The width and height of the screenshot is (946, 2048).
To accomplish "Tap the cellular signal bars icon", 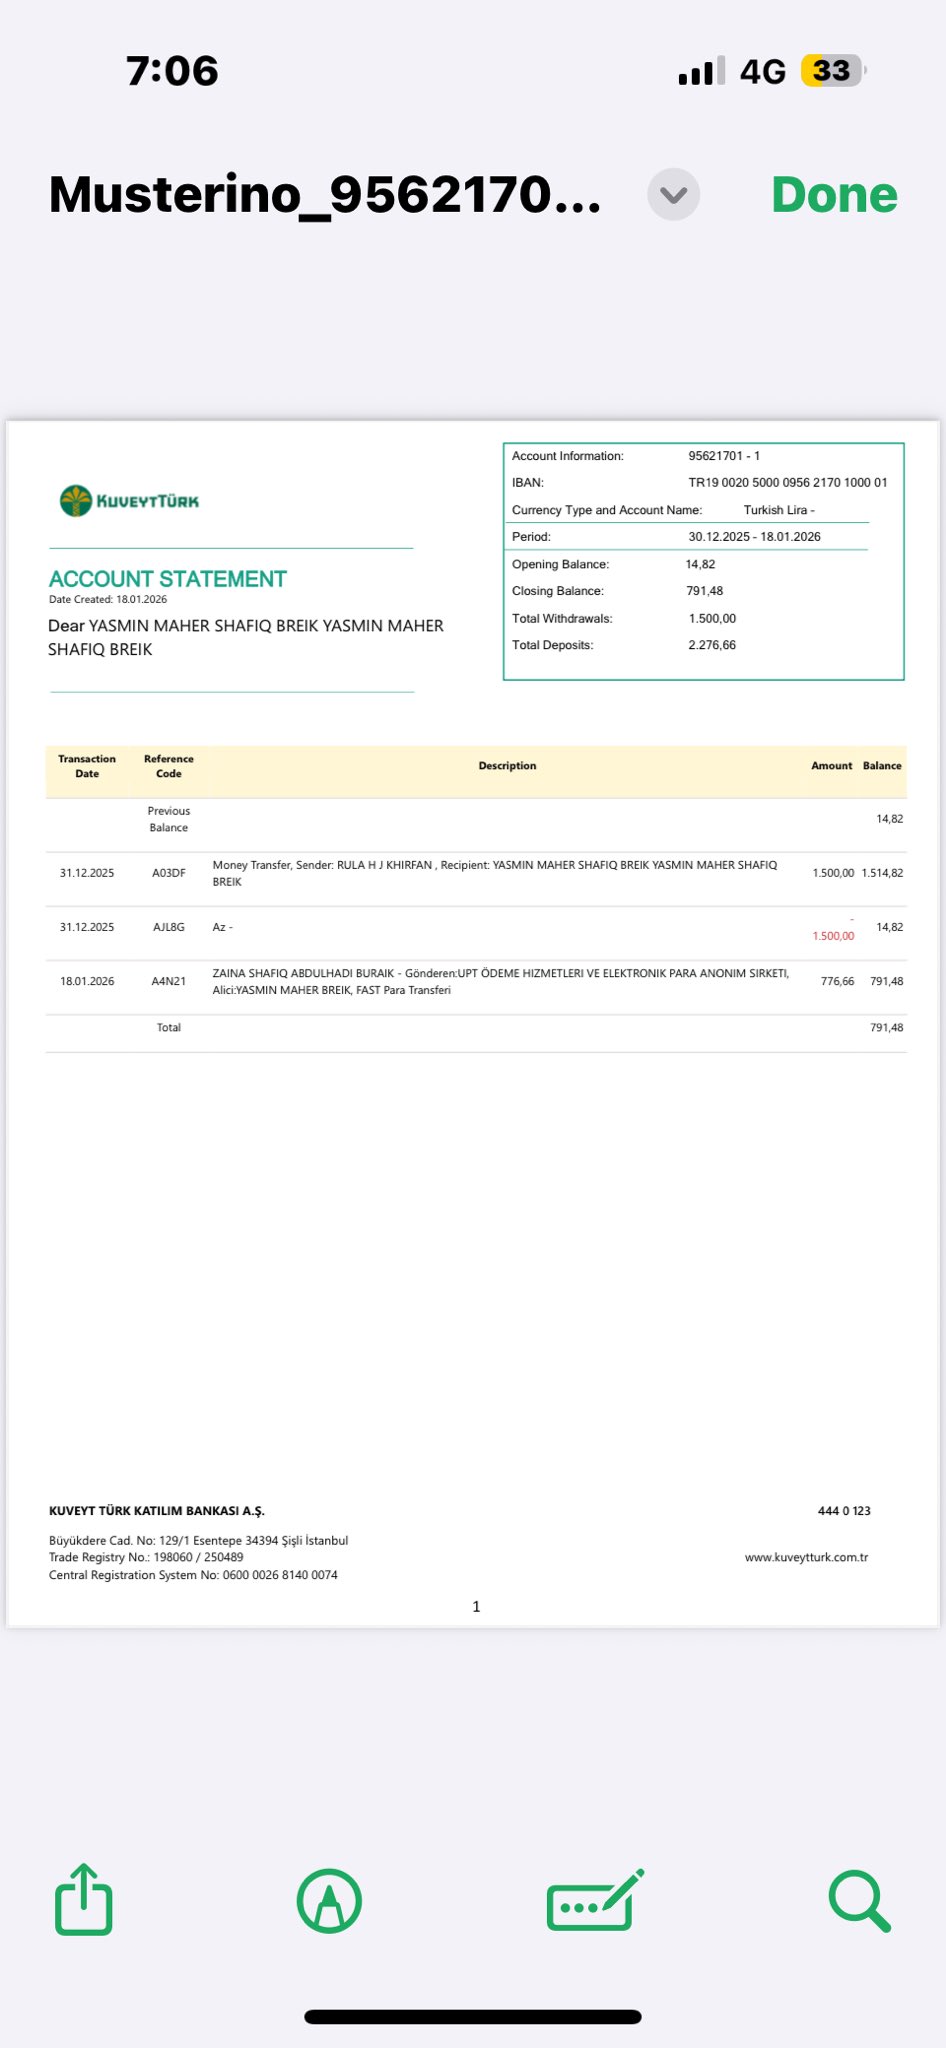I will click(701, 72).
